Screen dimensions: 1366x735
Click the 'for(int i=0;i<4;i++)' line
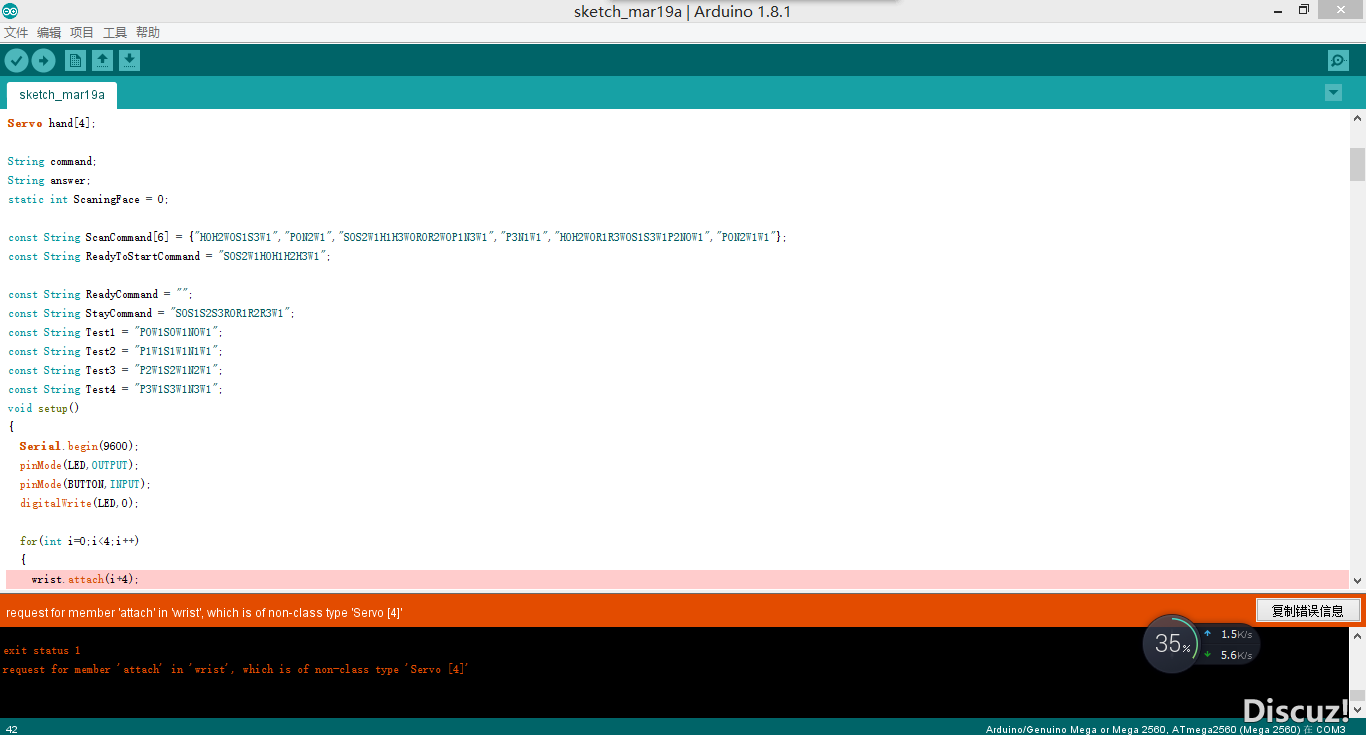(x=79, y=541)
